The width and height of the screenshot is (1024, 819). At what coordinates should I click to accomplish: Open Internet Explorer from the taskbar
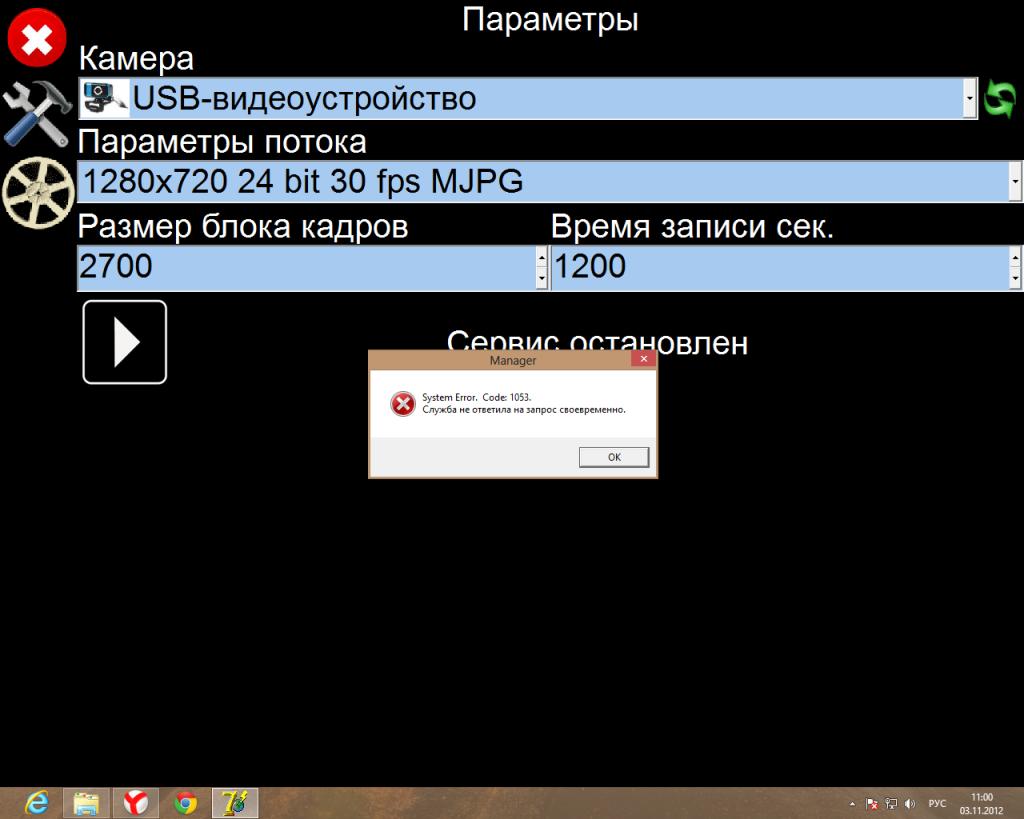pyautogui.click(x=37, y=803)
